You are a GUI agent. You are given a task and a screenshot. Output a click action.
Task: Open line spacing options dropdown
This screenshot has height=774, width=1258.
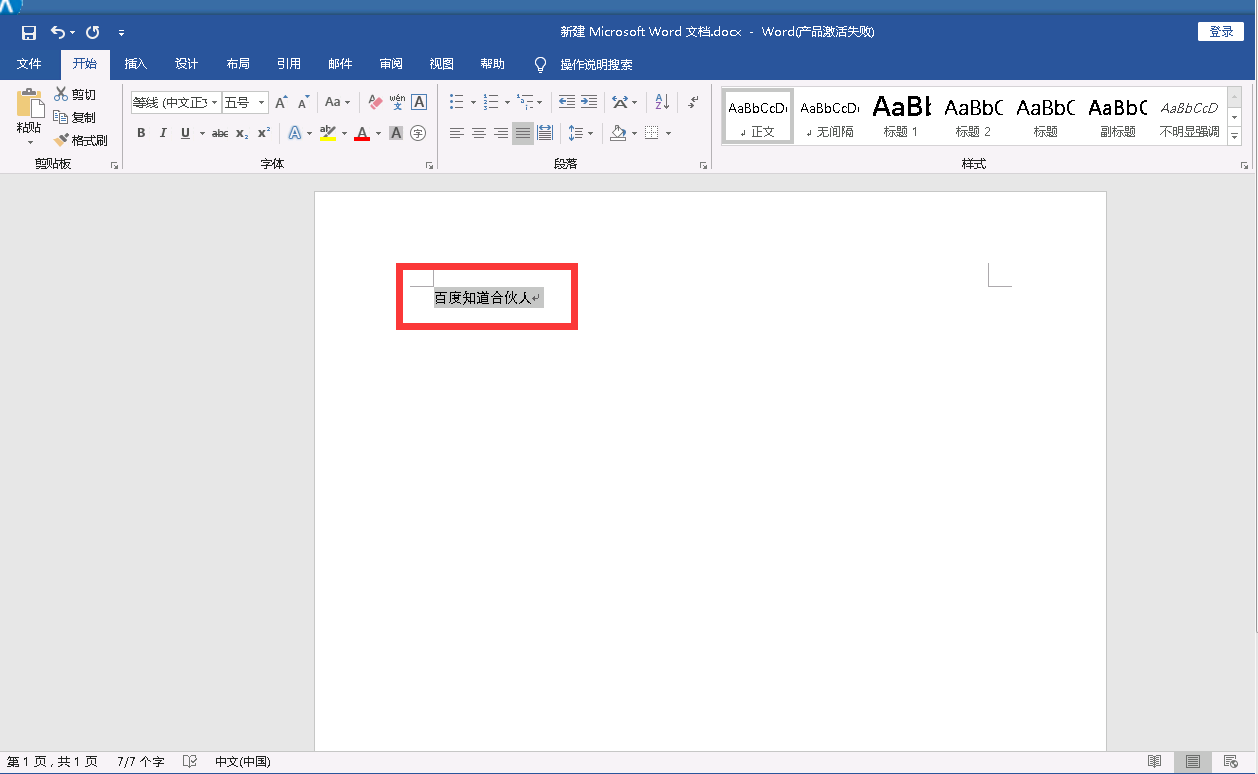click(x=590, y=133)
